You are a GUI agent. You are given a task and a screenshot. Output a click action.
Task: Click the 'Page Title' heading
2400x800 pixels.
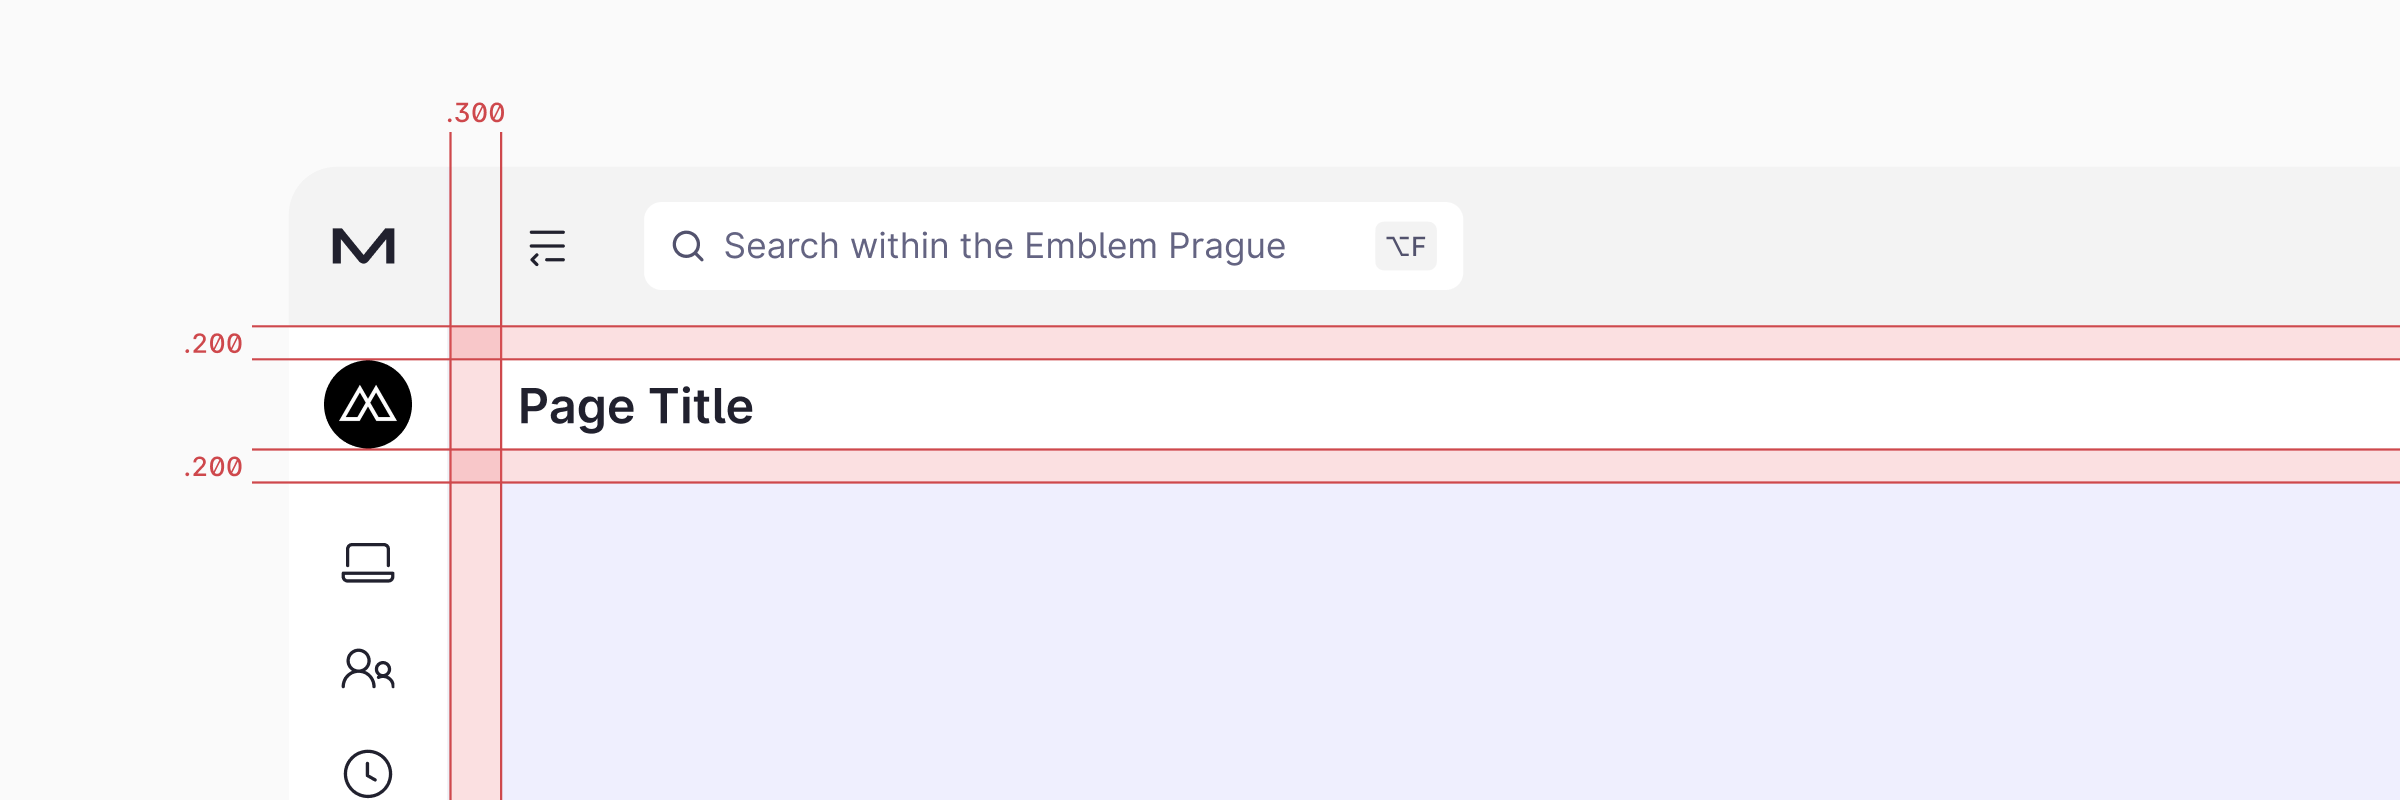coord(636,407)
